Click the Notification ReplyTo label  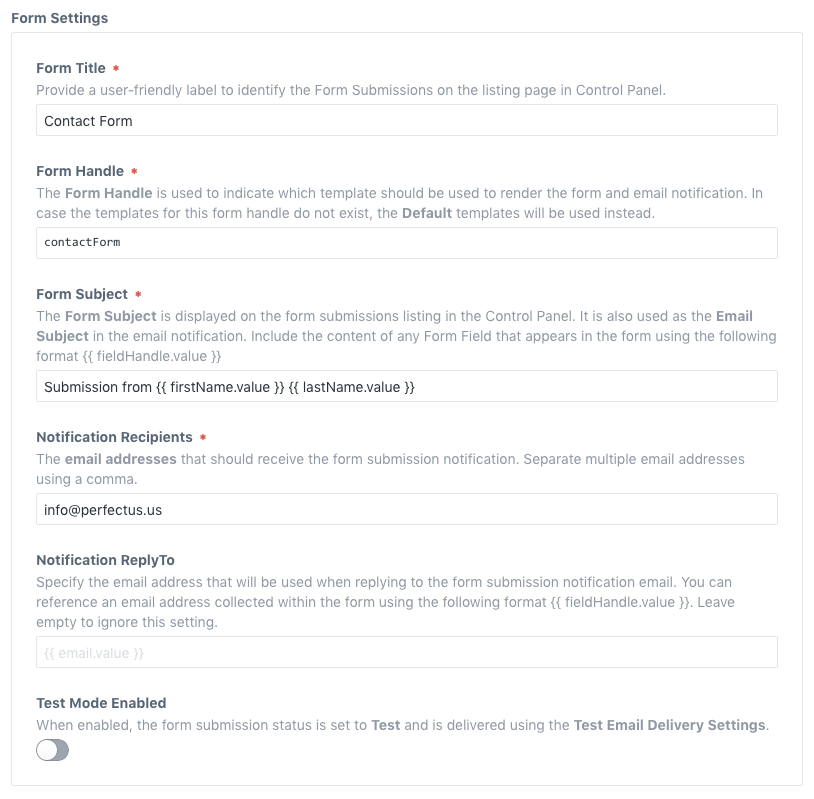pos(105,560)
